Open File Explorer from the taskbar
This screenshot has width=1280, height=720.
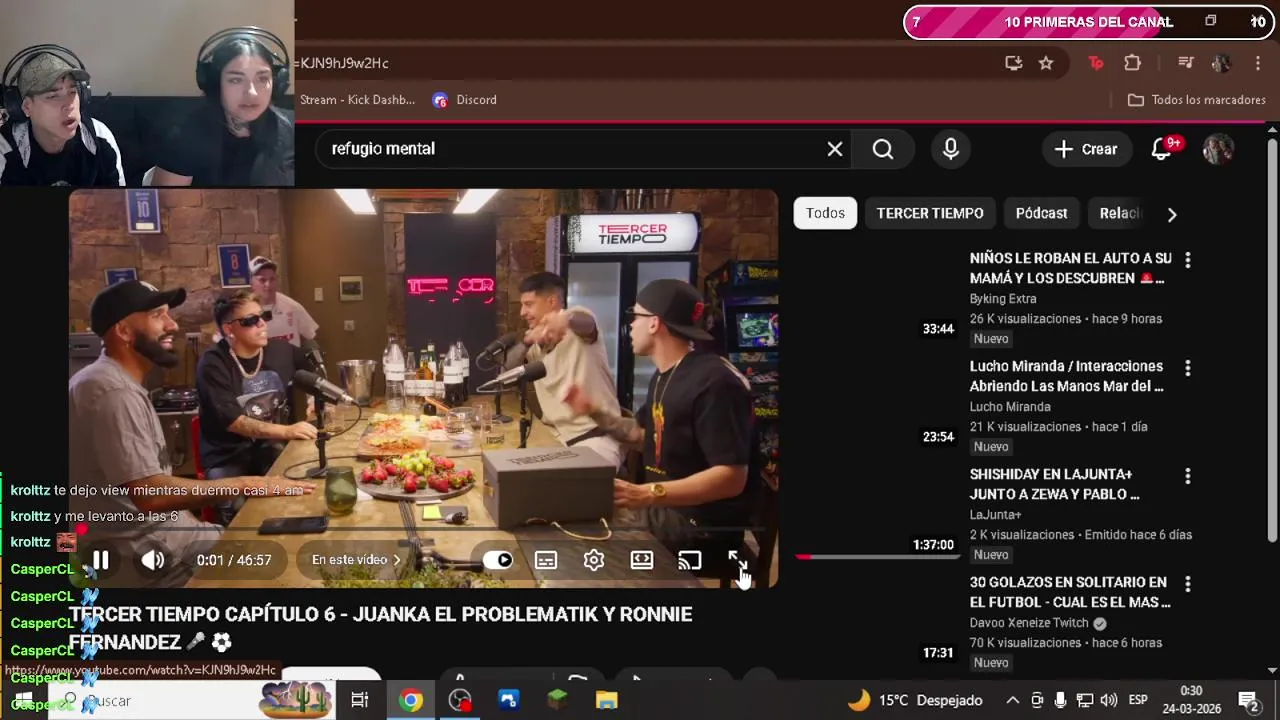pyautogui.click(x=607, y=701)
